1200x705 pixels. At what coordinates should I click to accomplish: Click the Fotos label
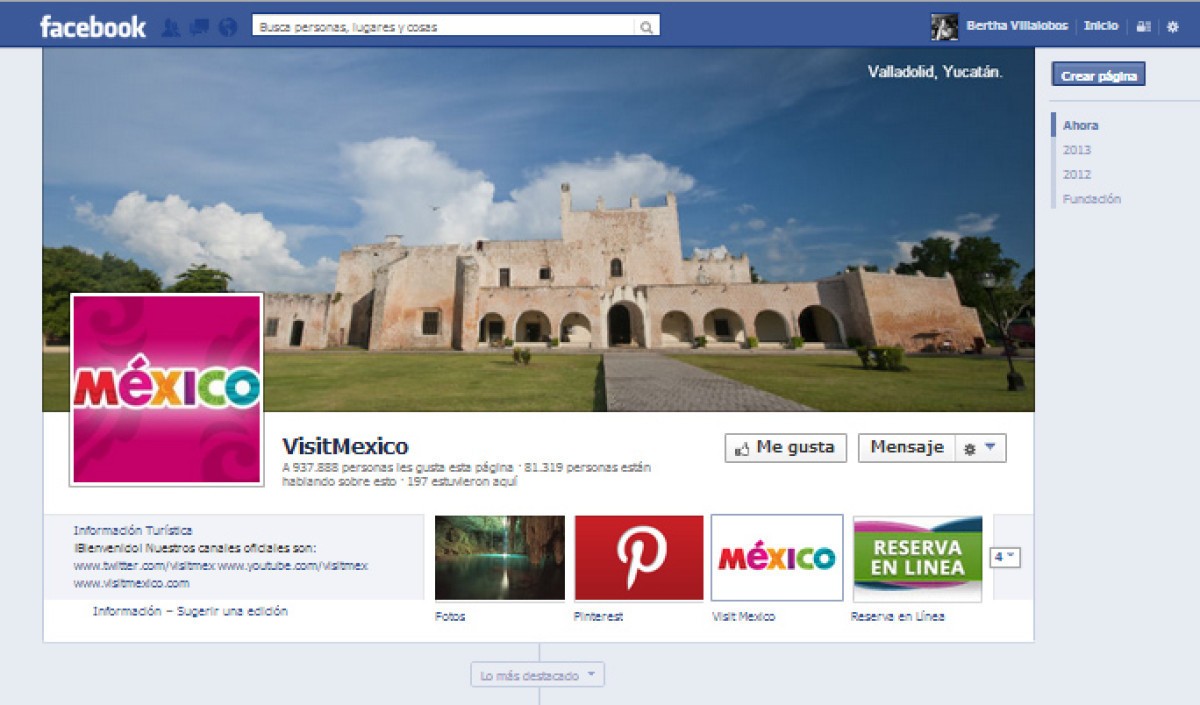450,617
